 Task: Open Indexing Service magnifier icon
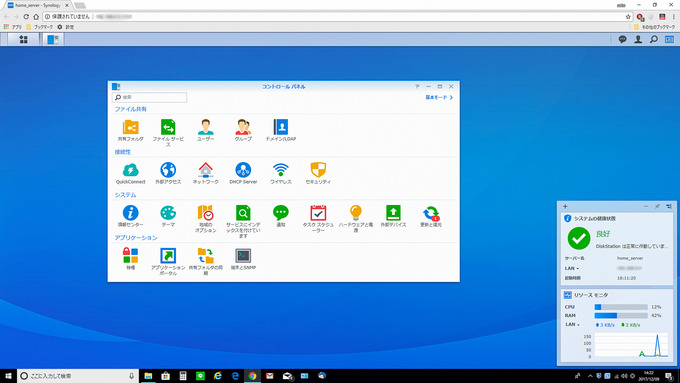243,213
